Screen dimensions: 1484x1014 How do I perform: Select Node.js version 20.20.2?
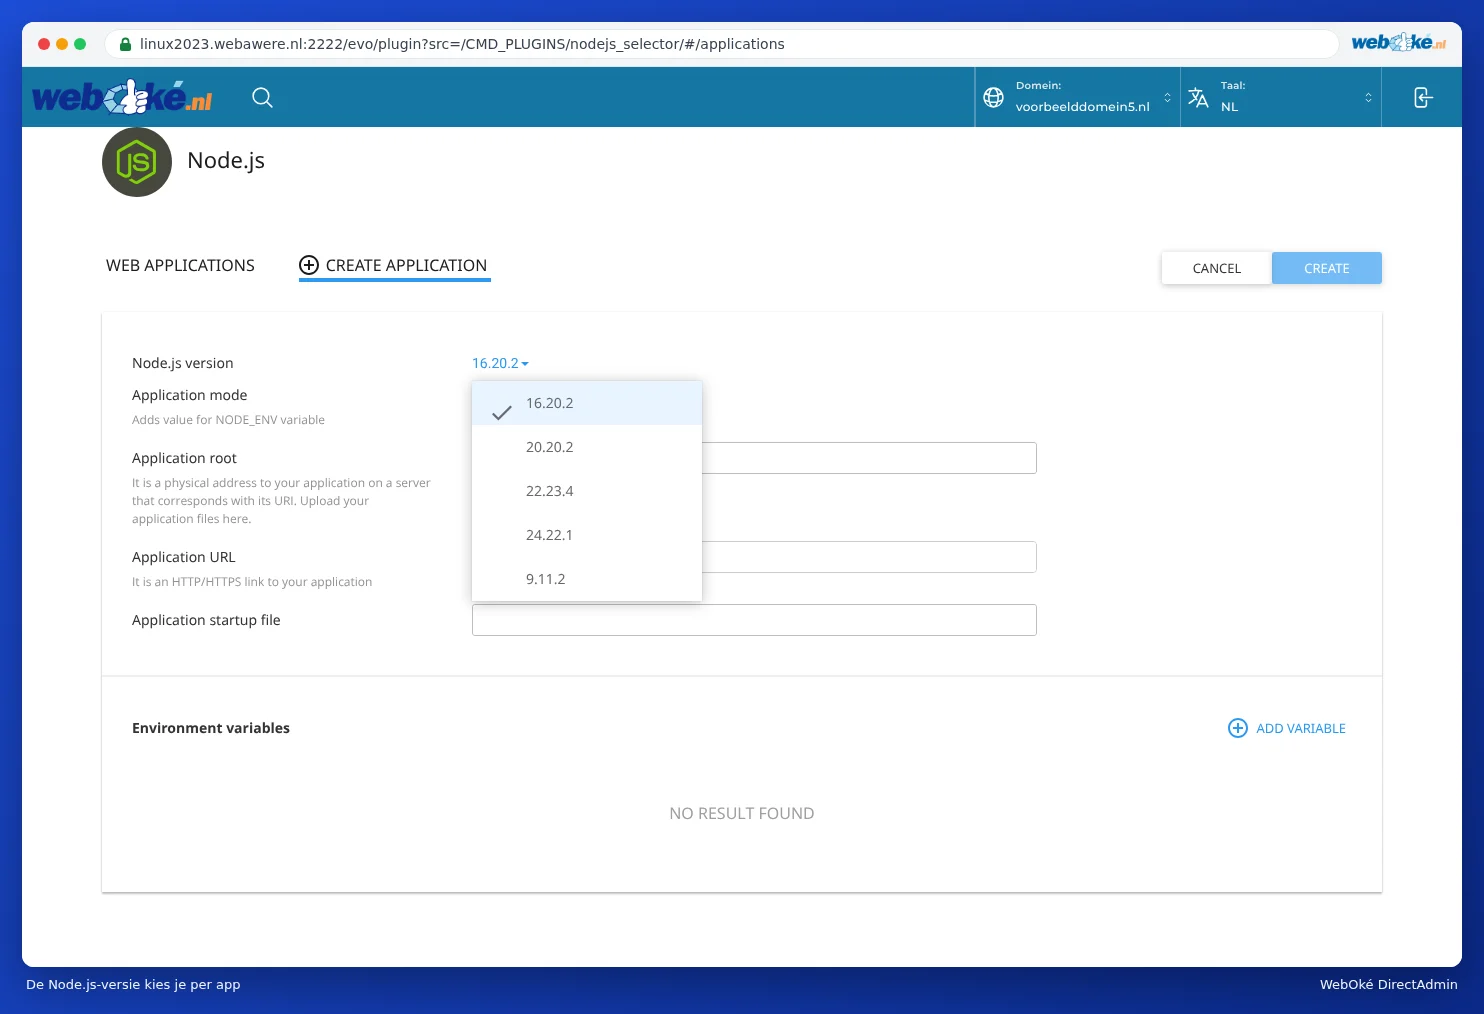pyautogui.click(x=587, y=447)
